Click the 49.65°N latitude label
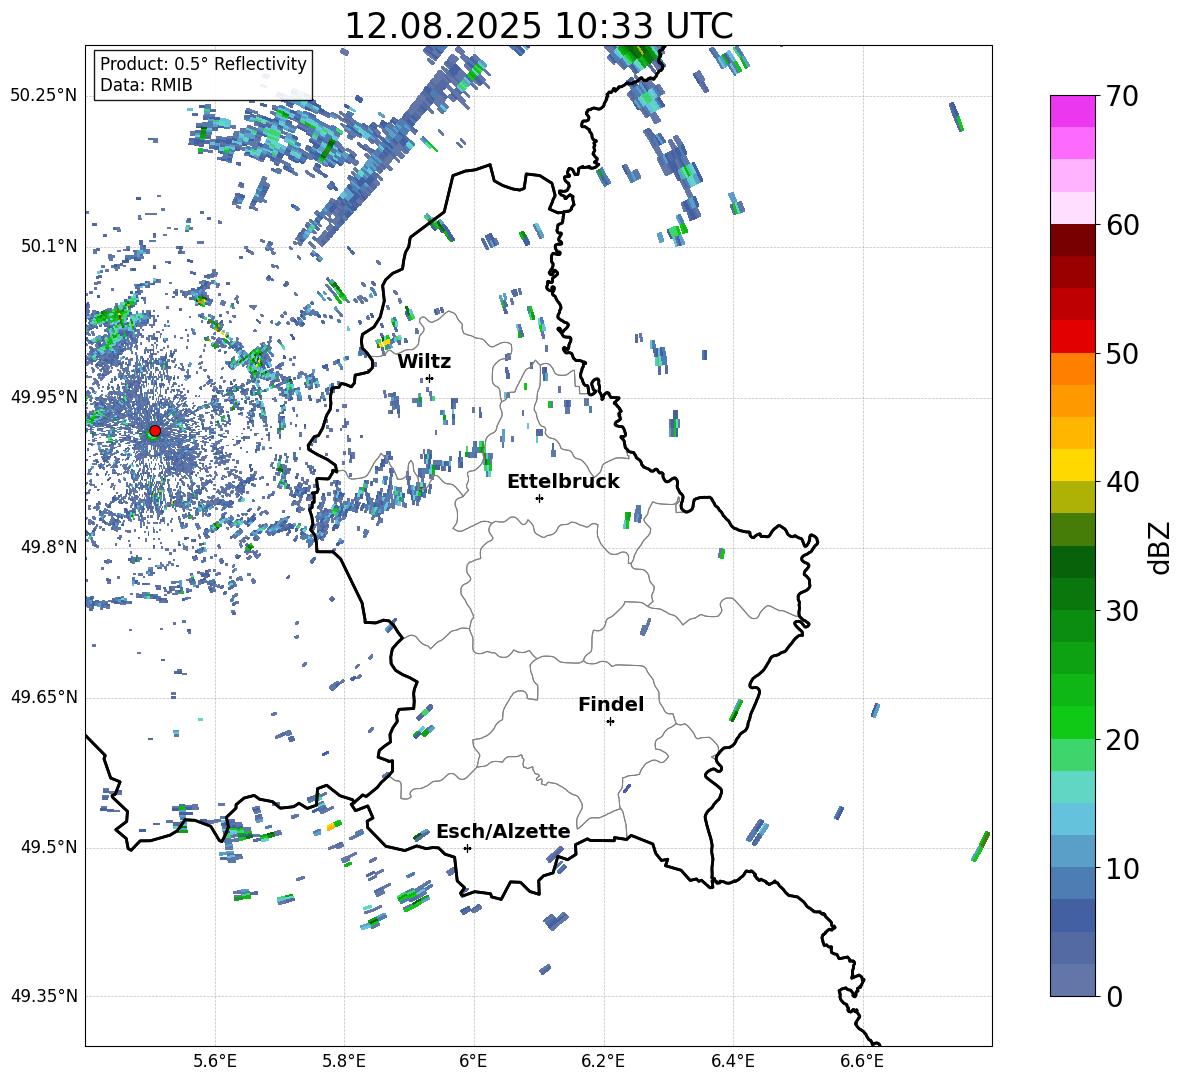This screenshot has height=1081, width=1184. tap(44, 697)
